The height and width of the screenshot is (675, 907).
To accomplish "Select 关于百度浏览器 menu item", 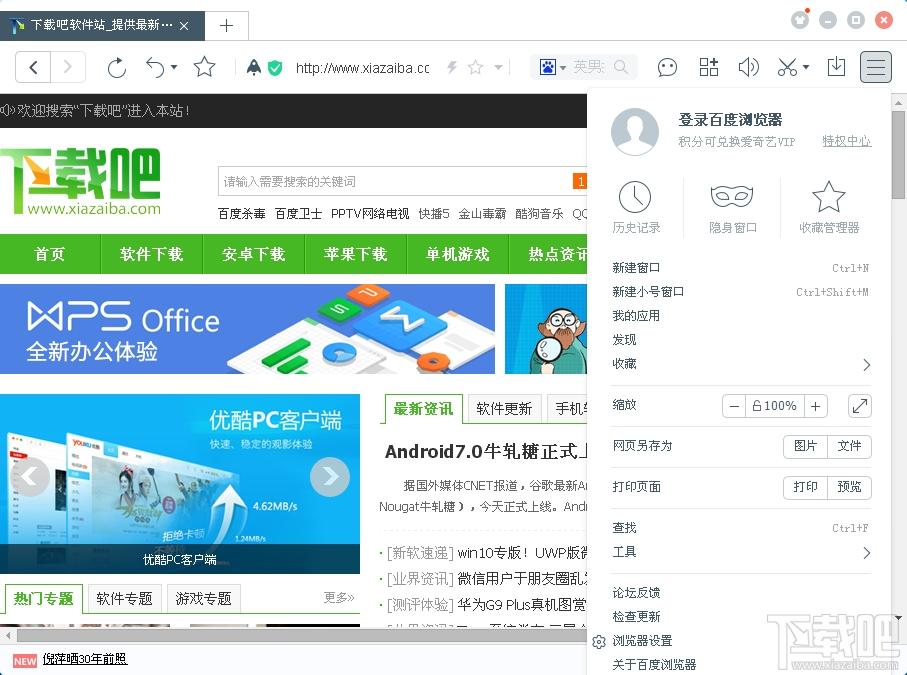I will pos(740,665).
